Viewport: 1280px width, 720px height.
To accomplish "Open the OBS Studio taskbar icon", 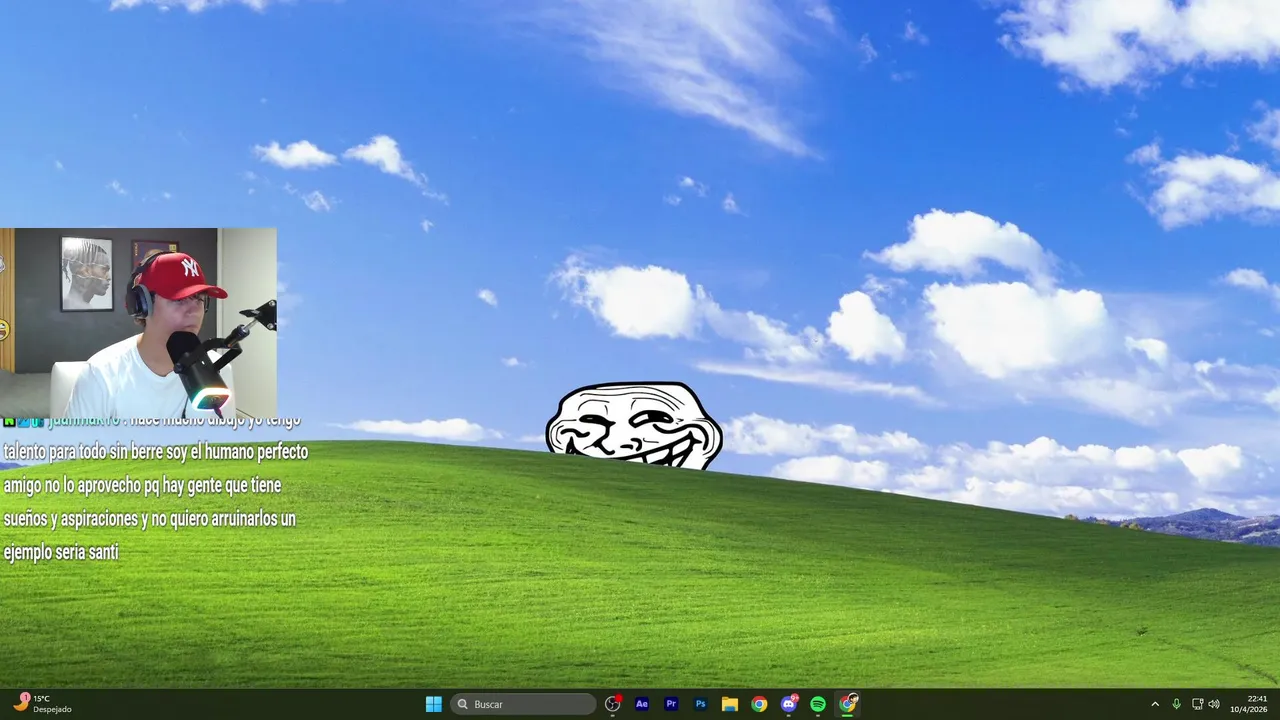I will coord(613,704).
